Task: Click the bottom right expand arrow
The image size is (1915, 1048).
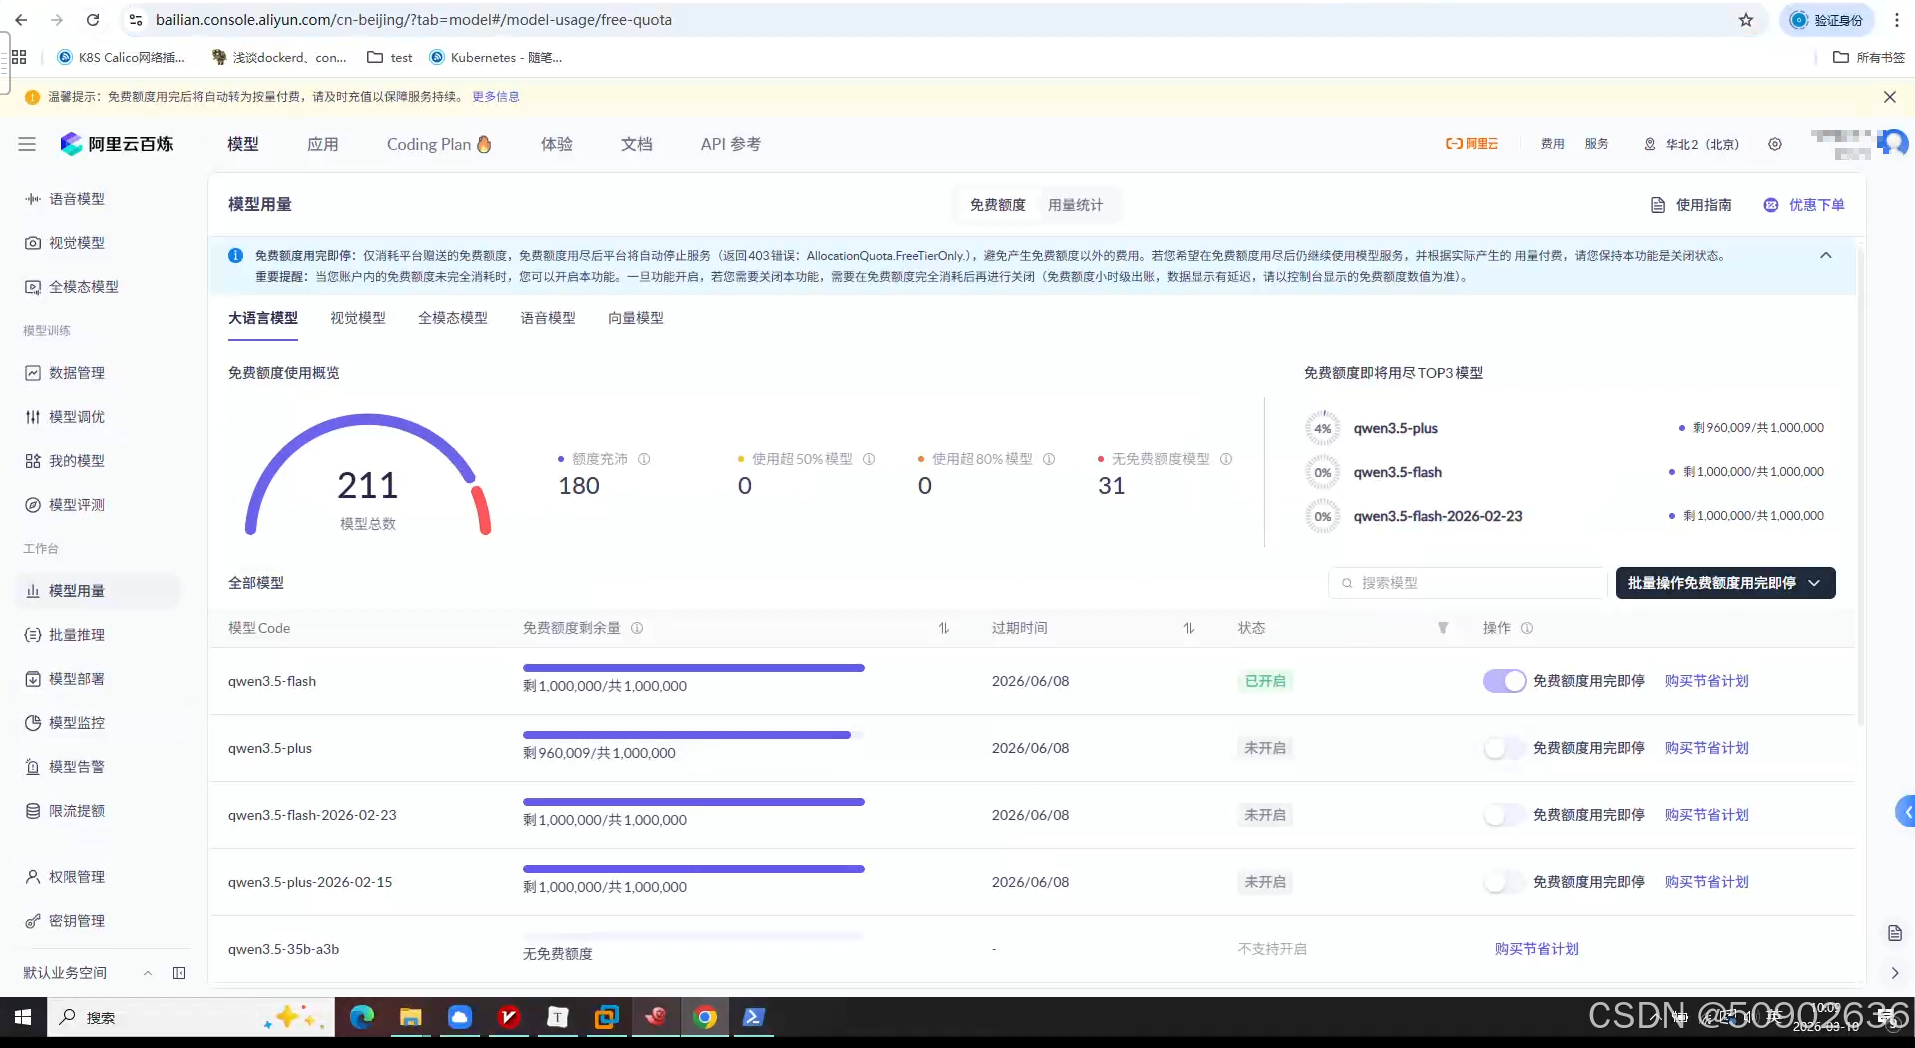Action: (1895, 973)
